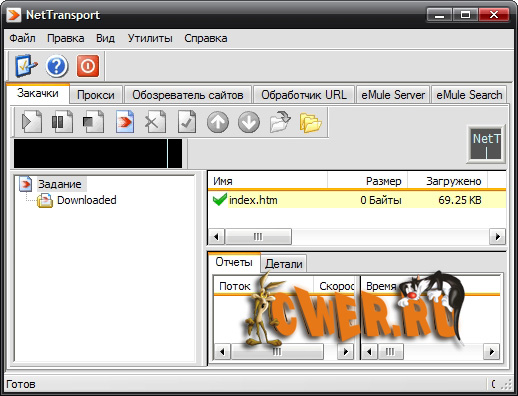This screenshot has height=396, width=518.
Task: Click the checkmark page properties icon
Action: [x=187, y=122]
